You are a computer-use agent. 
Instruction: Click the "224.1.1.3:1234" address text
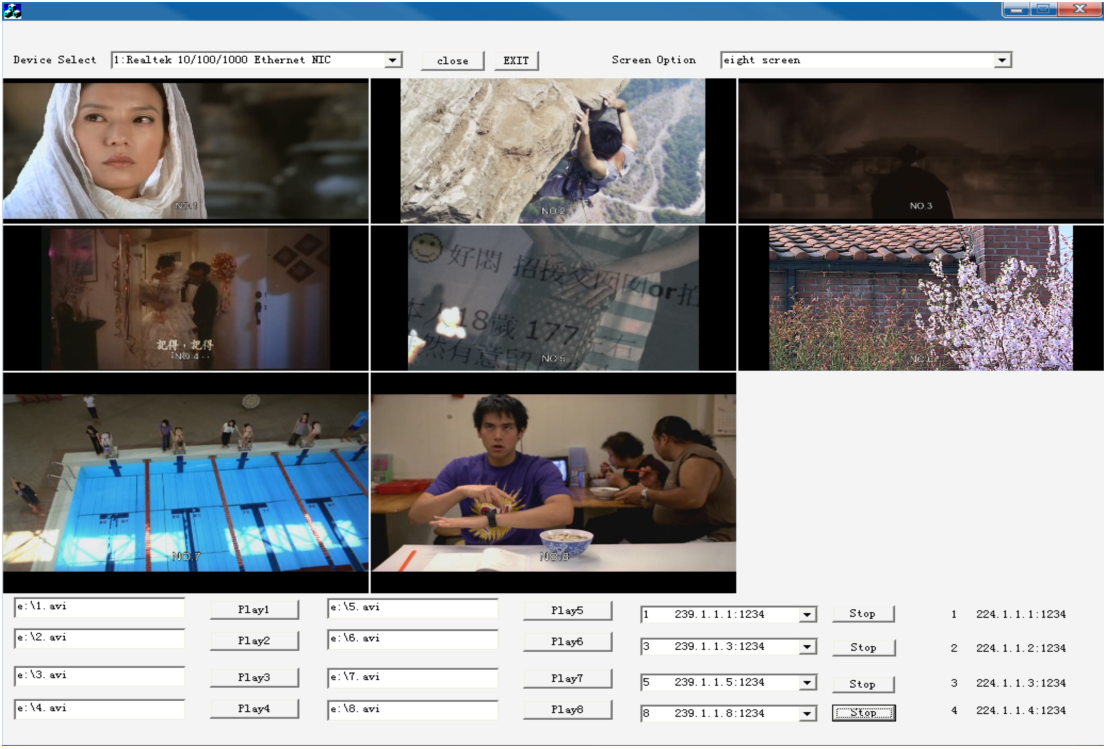(x=1021, y=683)
